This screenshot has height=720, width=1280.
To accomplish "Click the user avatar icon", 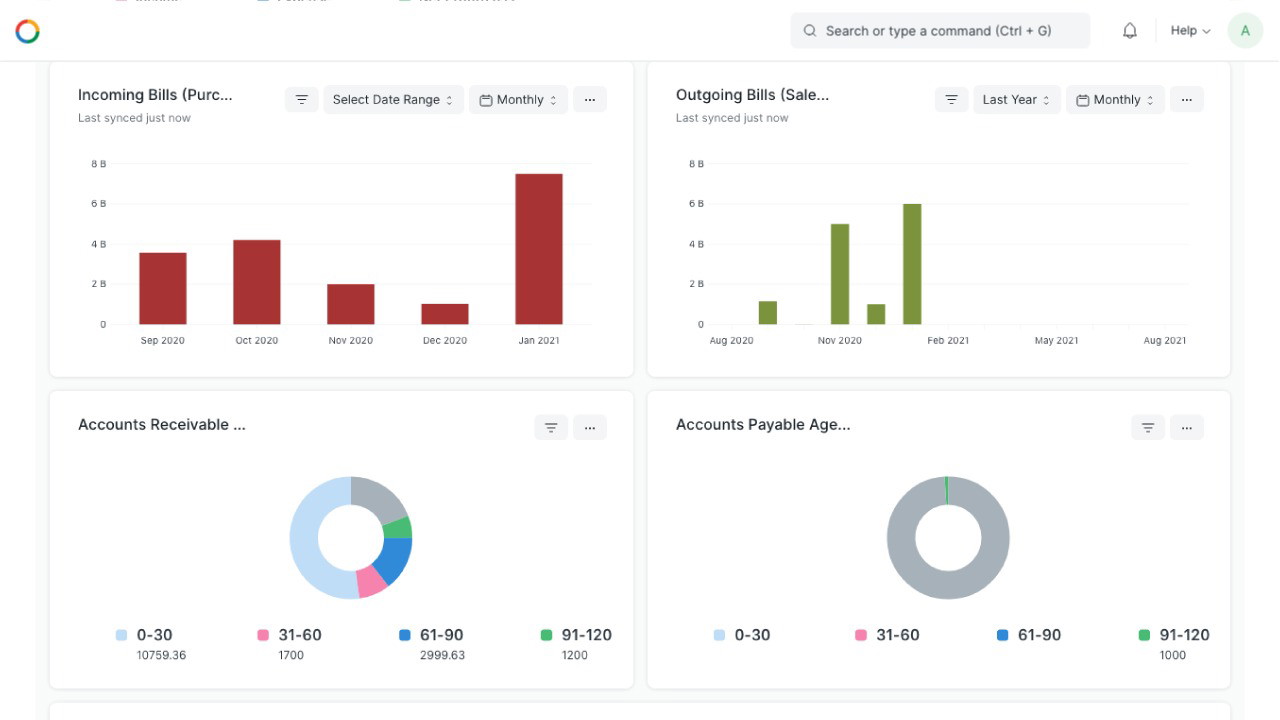I will click(1245, 31).
